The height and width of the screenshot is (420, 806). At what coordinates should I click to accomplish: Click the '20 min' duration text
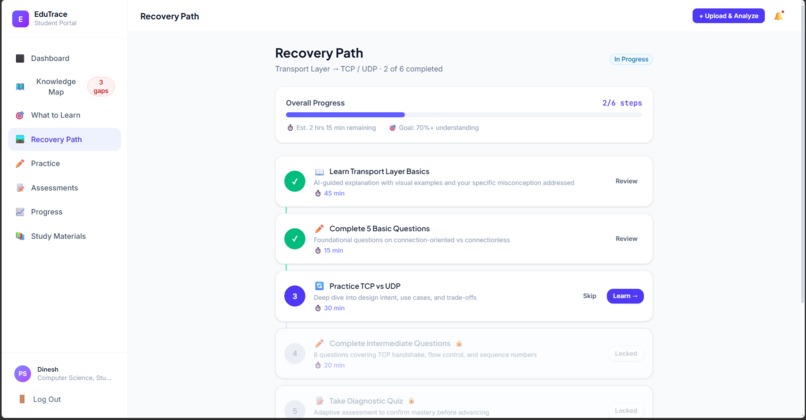(334, 365)
